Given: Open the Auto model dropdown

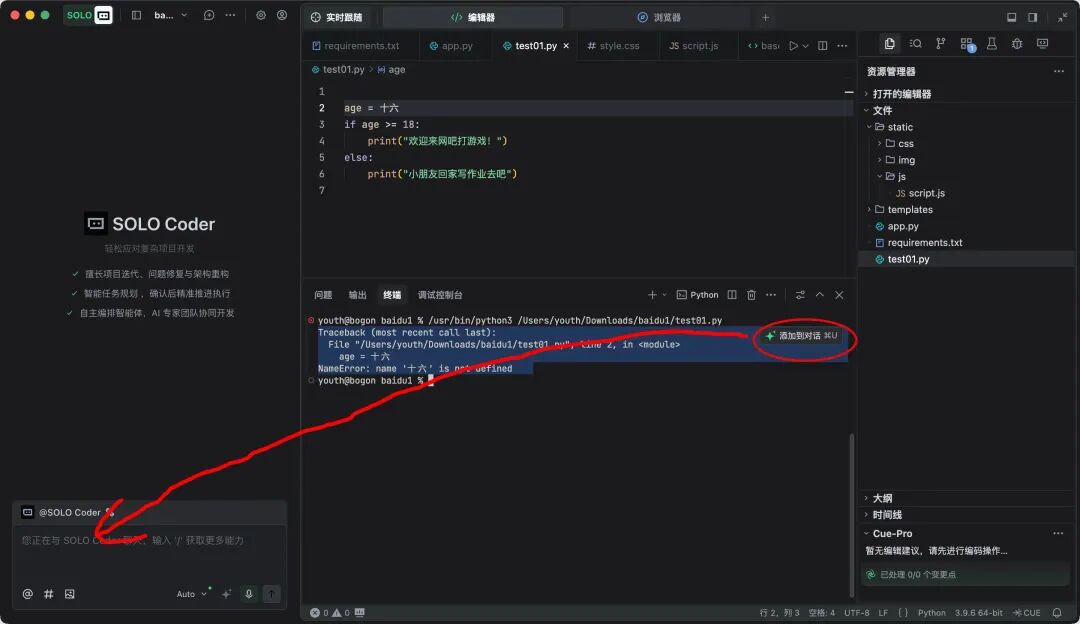Looking at the screenshot, I should pyautogui.click(x=191, y=594).
